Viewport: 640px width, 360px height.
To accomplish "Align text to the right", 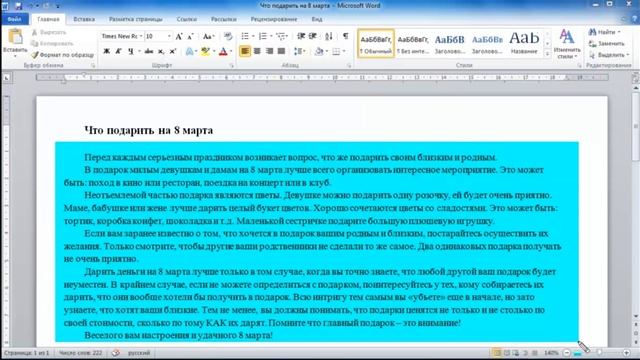I will [269, 51].
